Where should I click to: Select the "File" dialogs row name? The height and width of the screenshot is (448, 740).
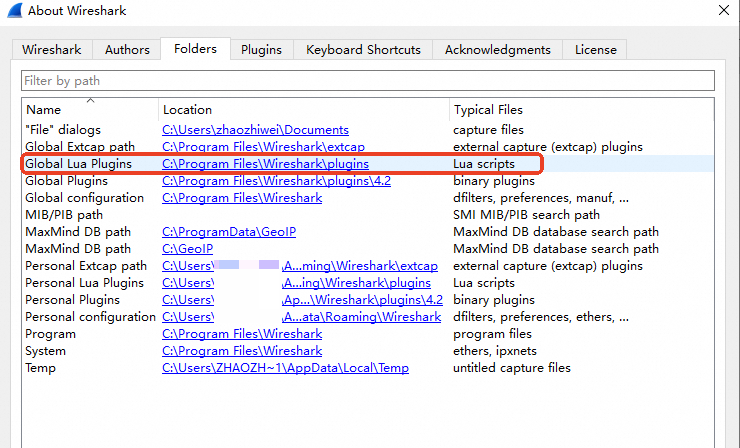coord(63,130)
